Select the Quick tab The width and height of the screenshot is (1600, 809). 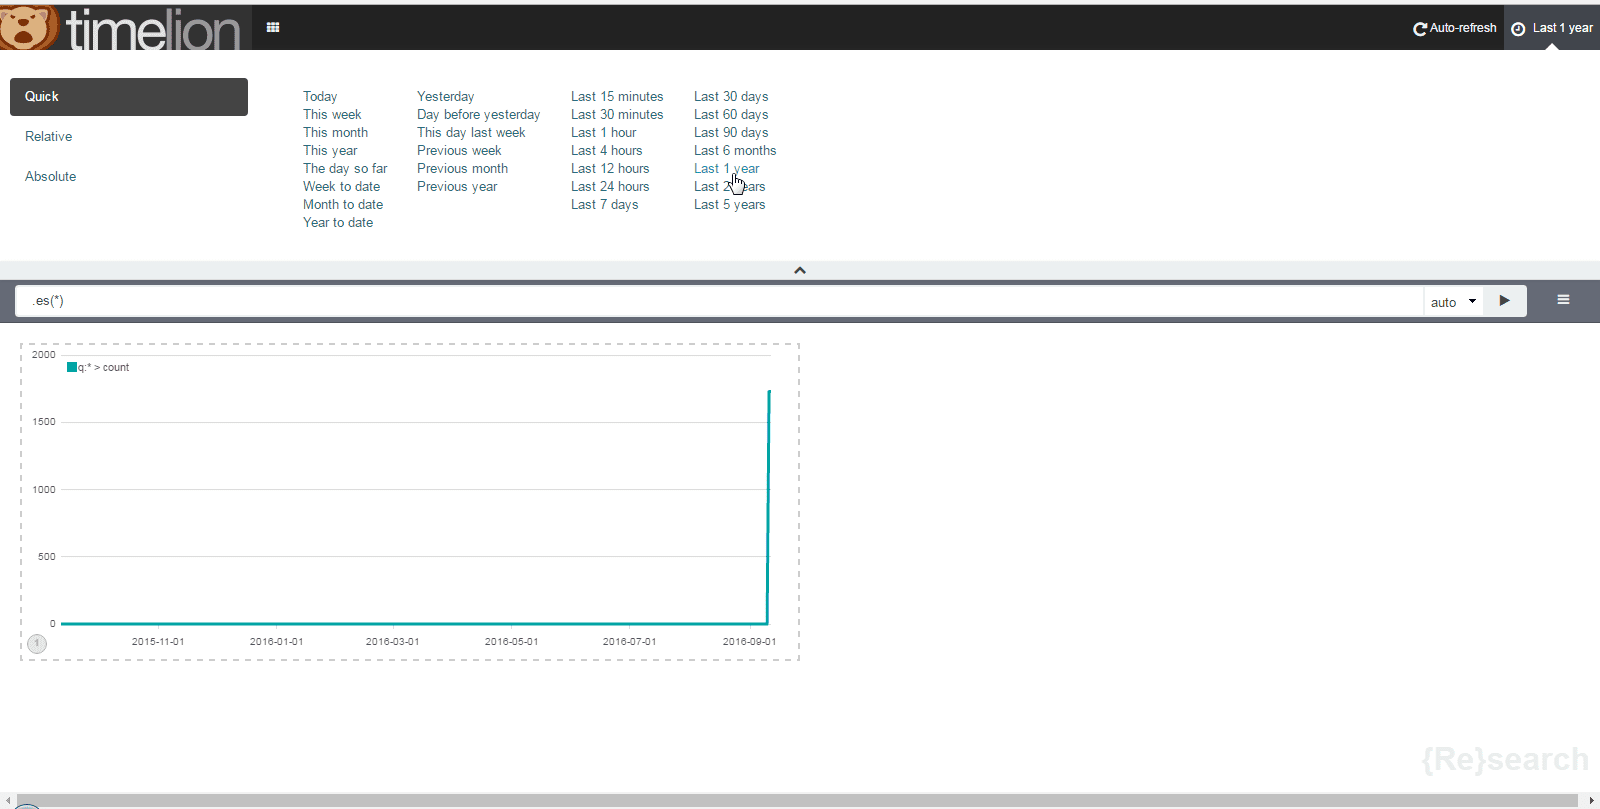(129, 97)
